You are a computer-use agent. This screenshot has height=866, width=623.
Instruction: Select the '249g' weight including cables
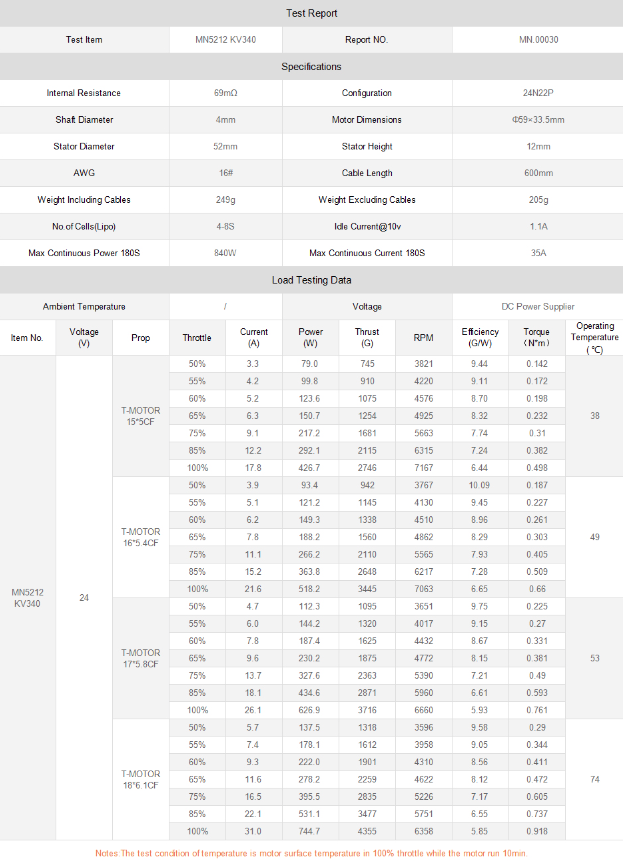point(225,200)
